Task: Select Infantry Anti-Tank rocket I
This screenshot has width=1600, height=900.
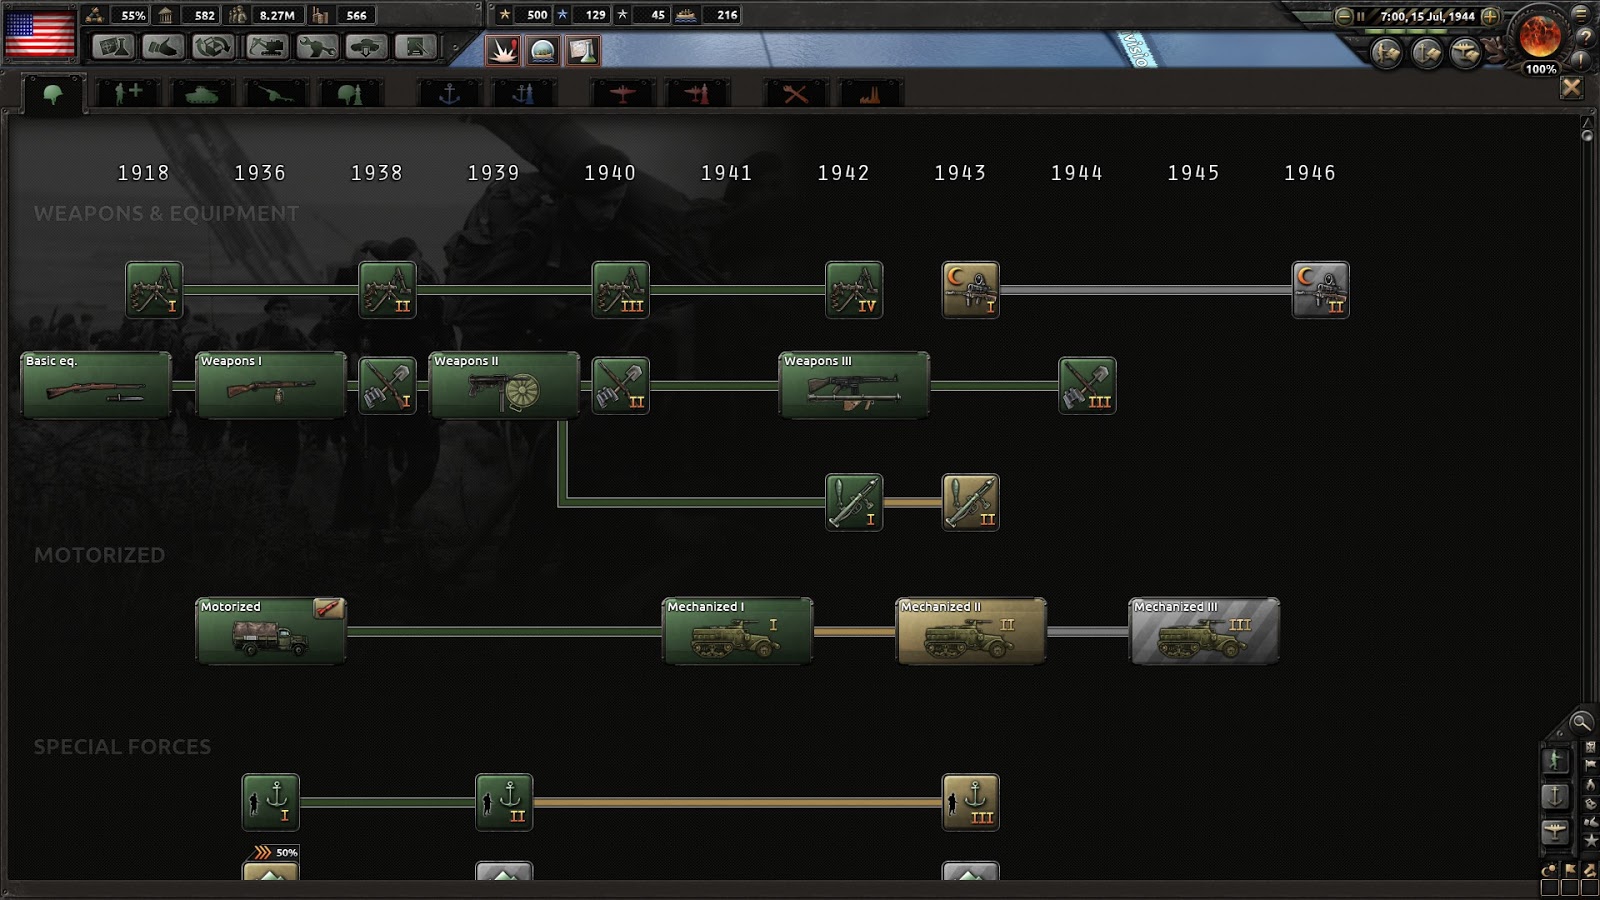Action: tap(854, 502)
